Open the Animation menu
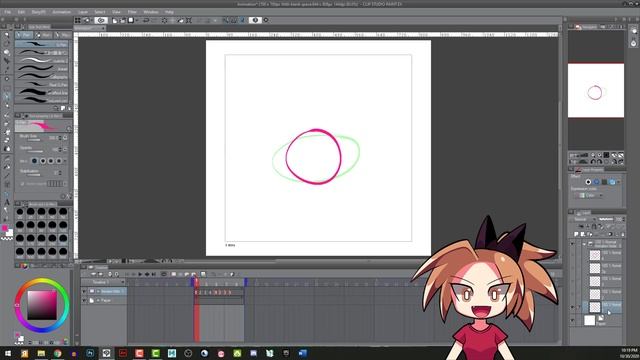The width and height of the screenshot is (640, 360). (x=62, y=12)
